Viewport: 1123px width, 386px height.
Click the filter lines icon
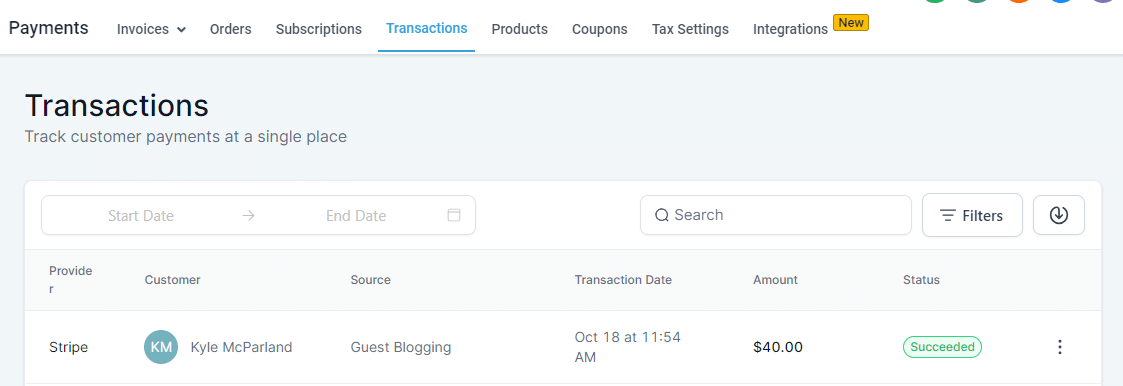[948, 216]
